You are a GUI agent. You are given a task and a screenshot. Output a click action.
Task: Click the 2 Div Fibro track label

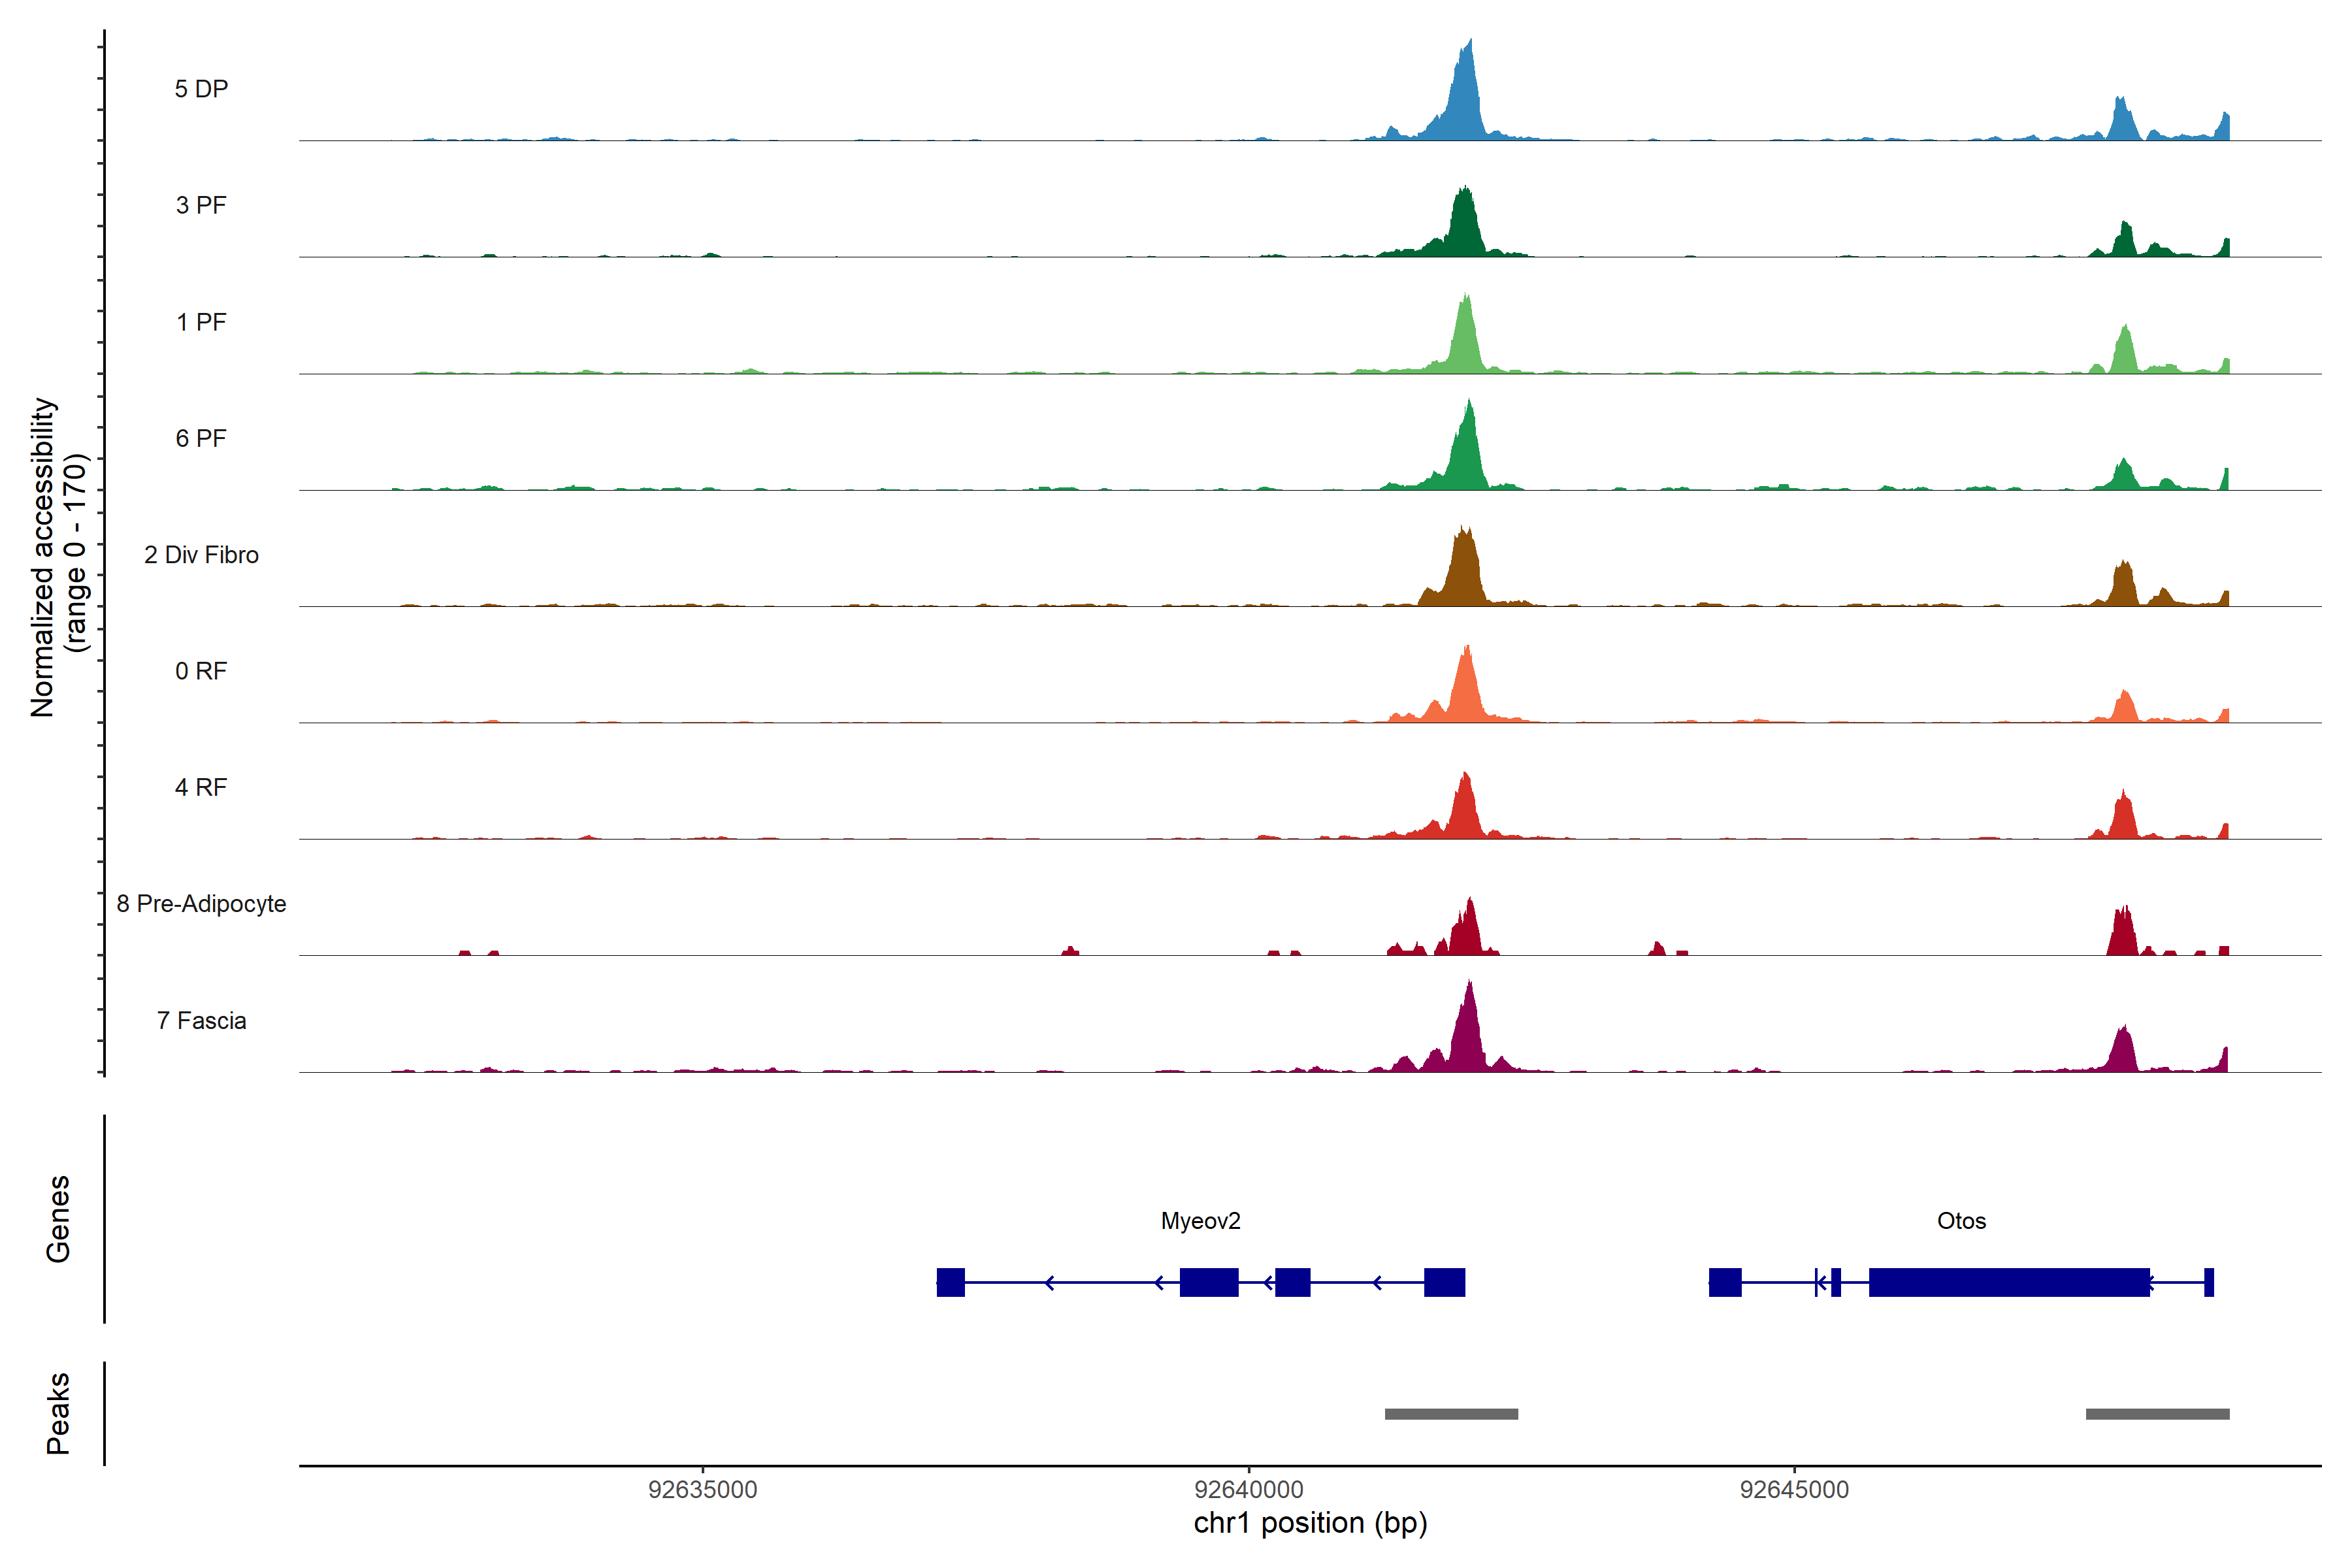click(201, 555)
